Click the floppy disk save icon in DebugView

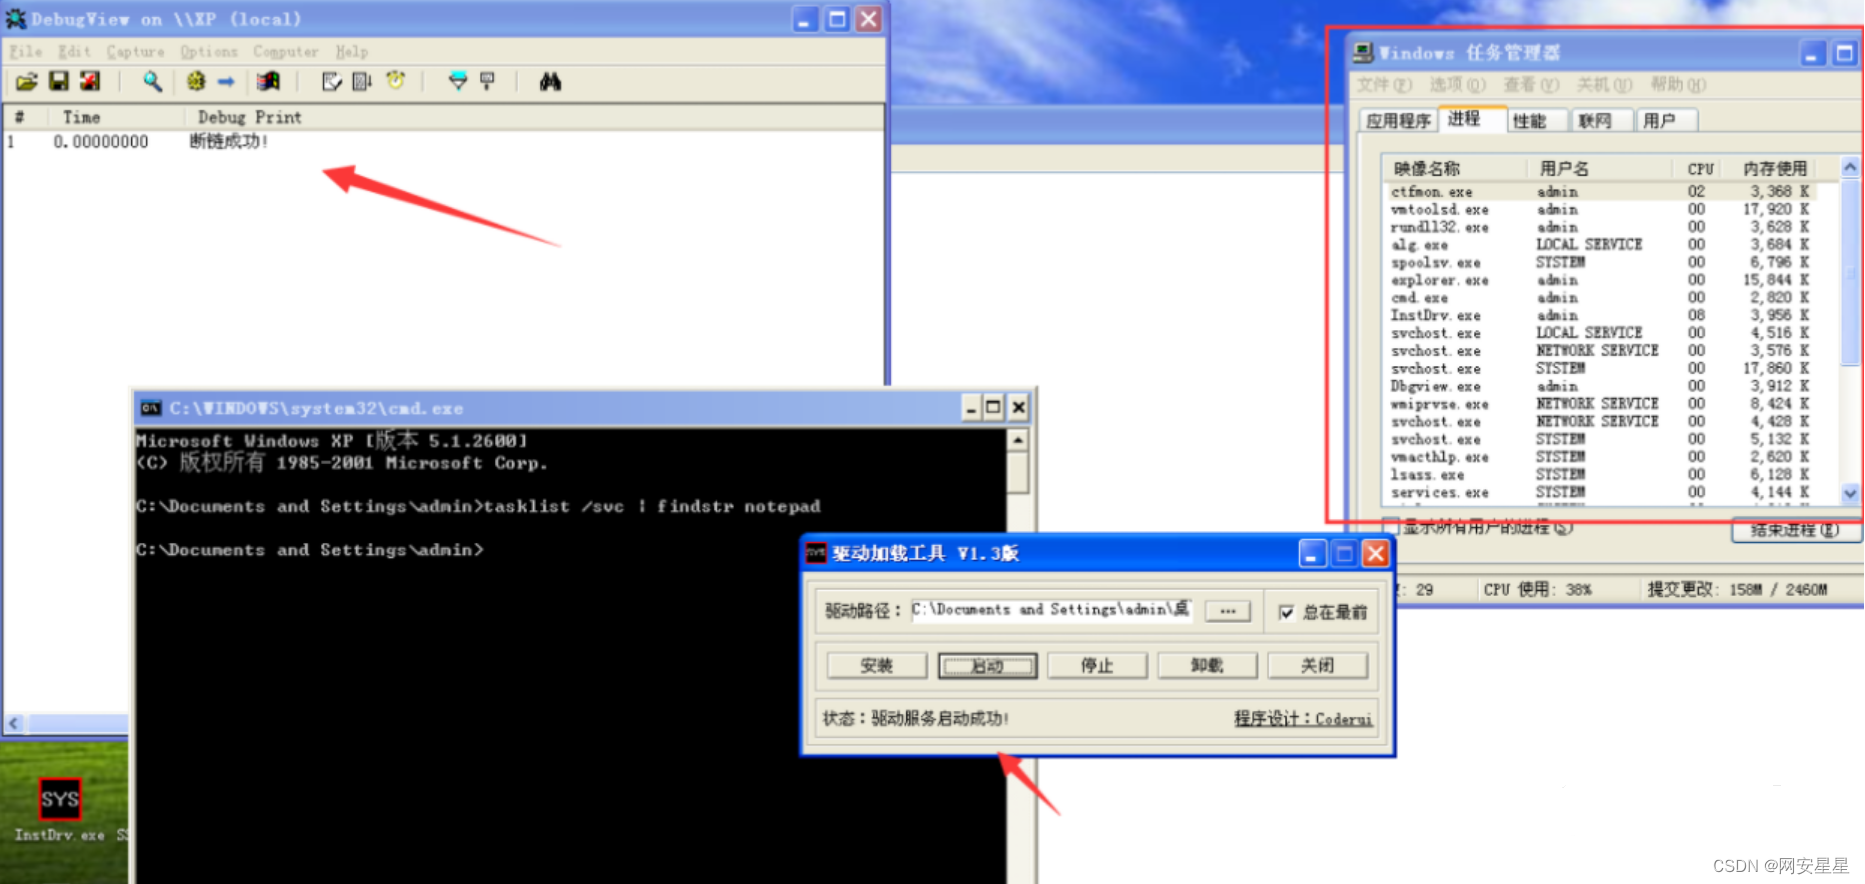click(x=59, y=81)
